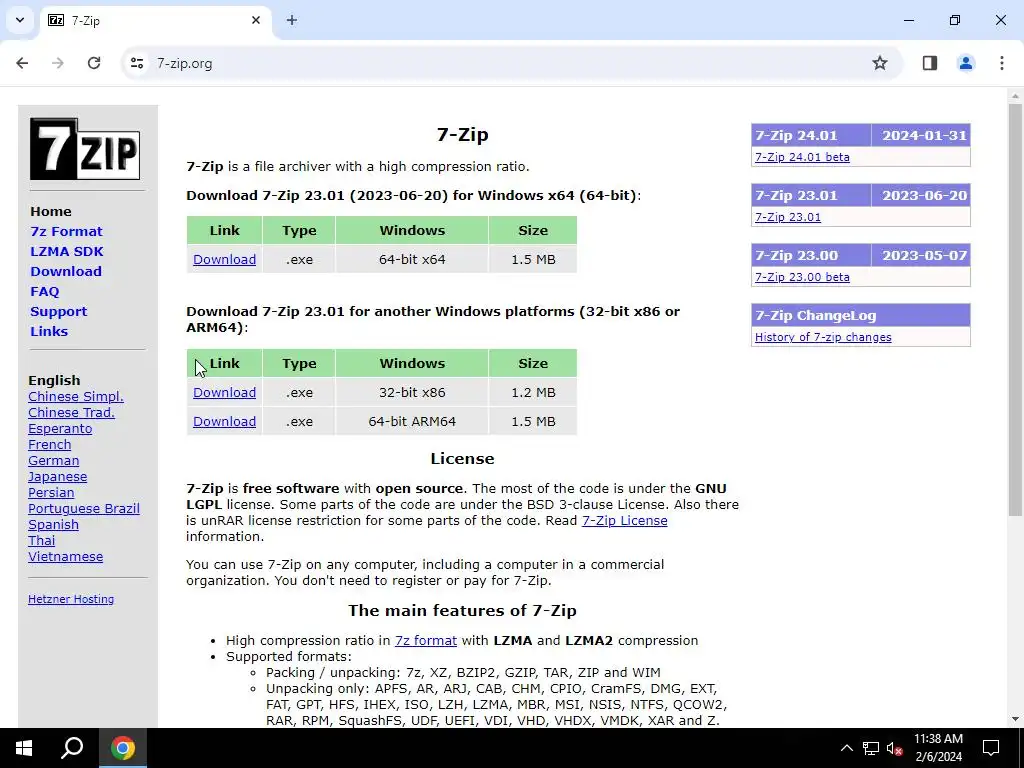1024x768 pixels.
Task: Open the Windows Start menu
Action: (x=24, y=748)
